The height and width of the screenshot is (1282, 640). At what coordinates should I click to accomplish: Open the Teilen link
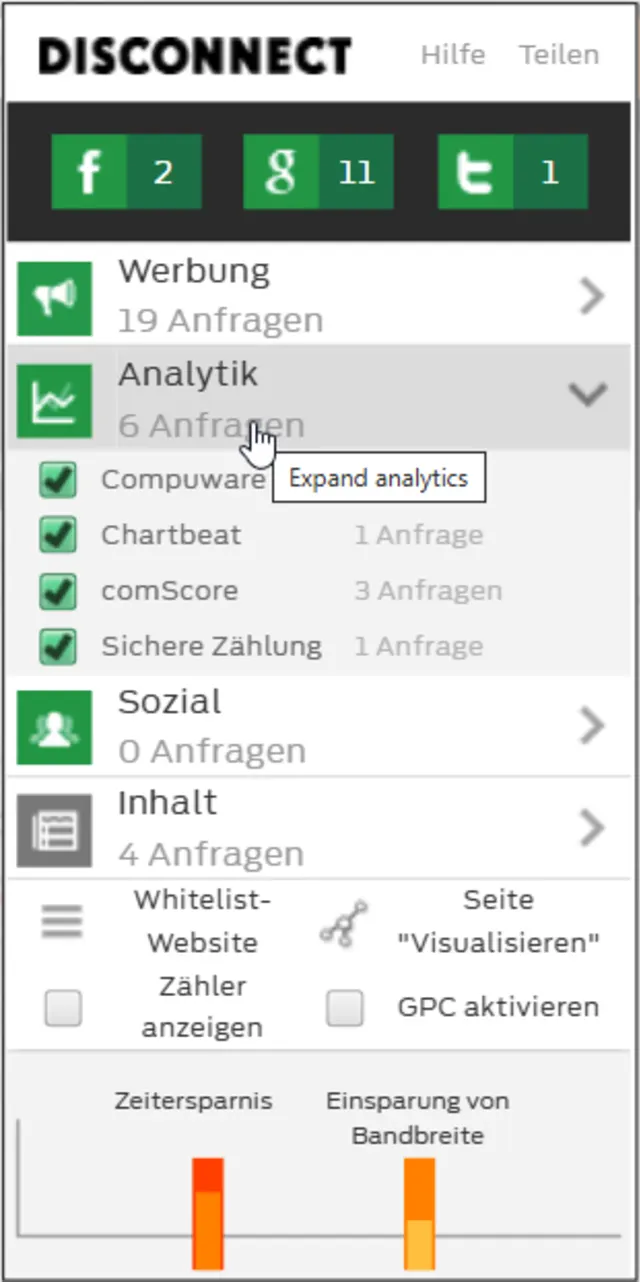(x=559, y=55)
